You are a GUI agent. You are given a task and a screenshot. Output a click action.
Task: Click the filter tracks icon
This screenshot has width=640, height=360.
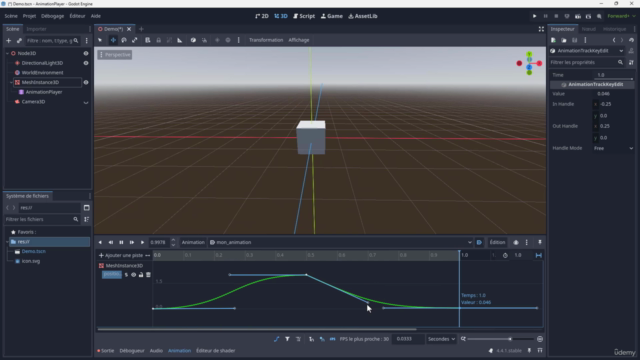click(x=287, y=339)
